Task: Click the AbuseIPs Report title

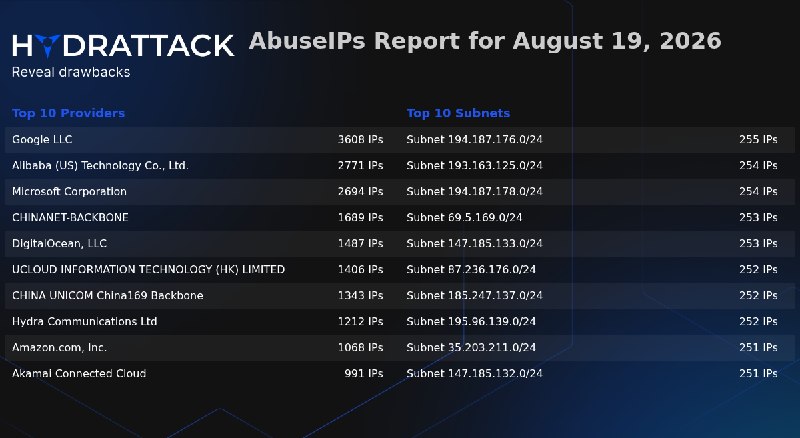Action: tap(485, 41)
